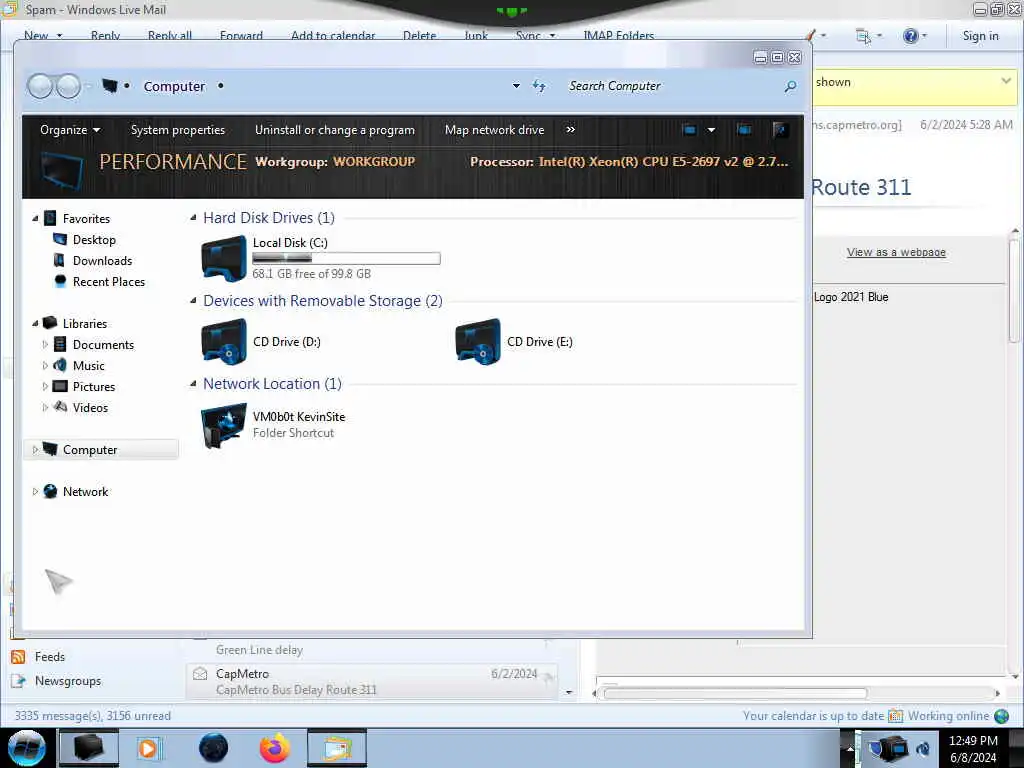Select Downloads under Favorites
The width and height of the screenshot is (1024, 768).
(x=102, y=261)
